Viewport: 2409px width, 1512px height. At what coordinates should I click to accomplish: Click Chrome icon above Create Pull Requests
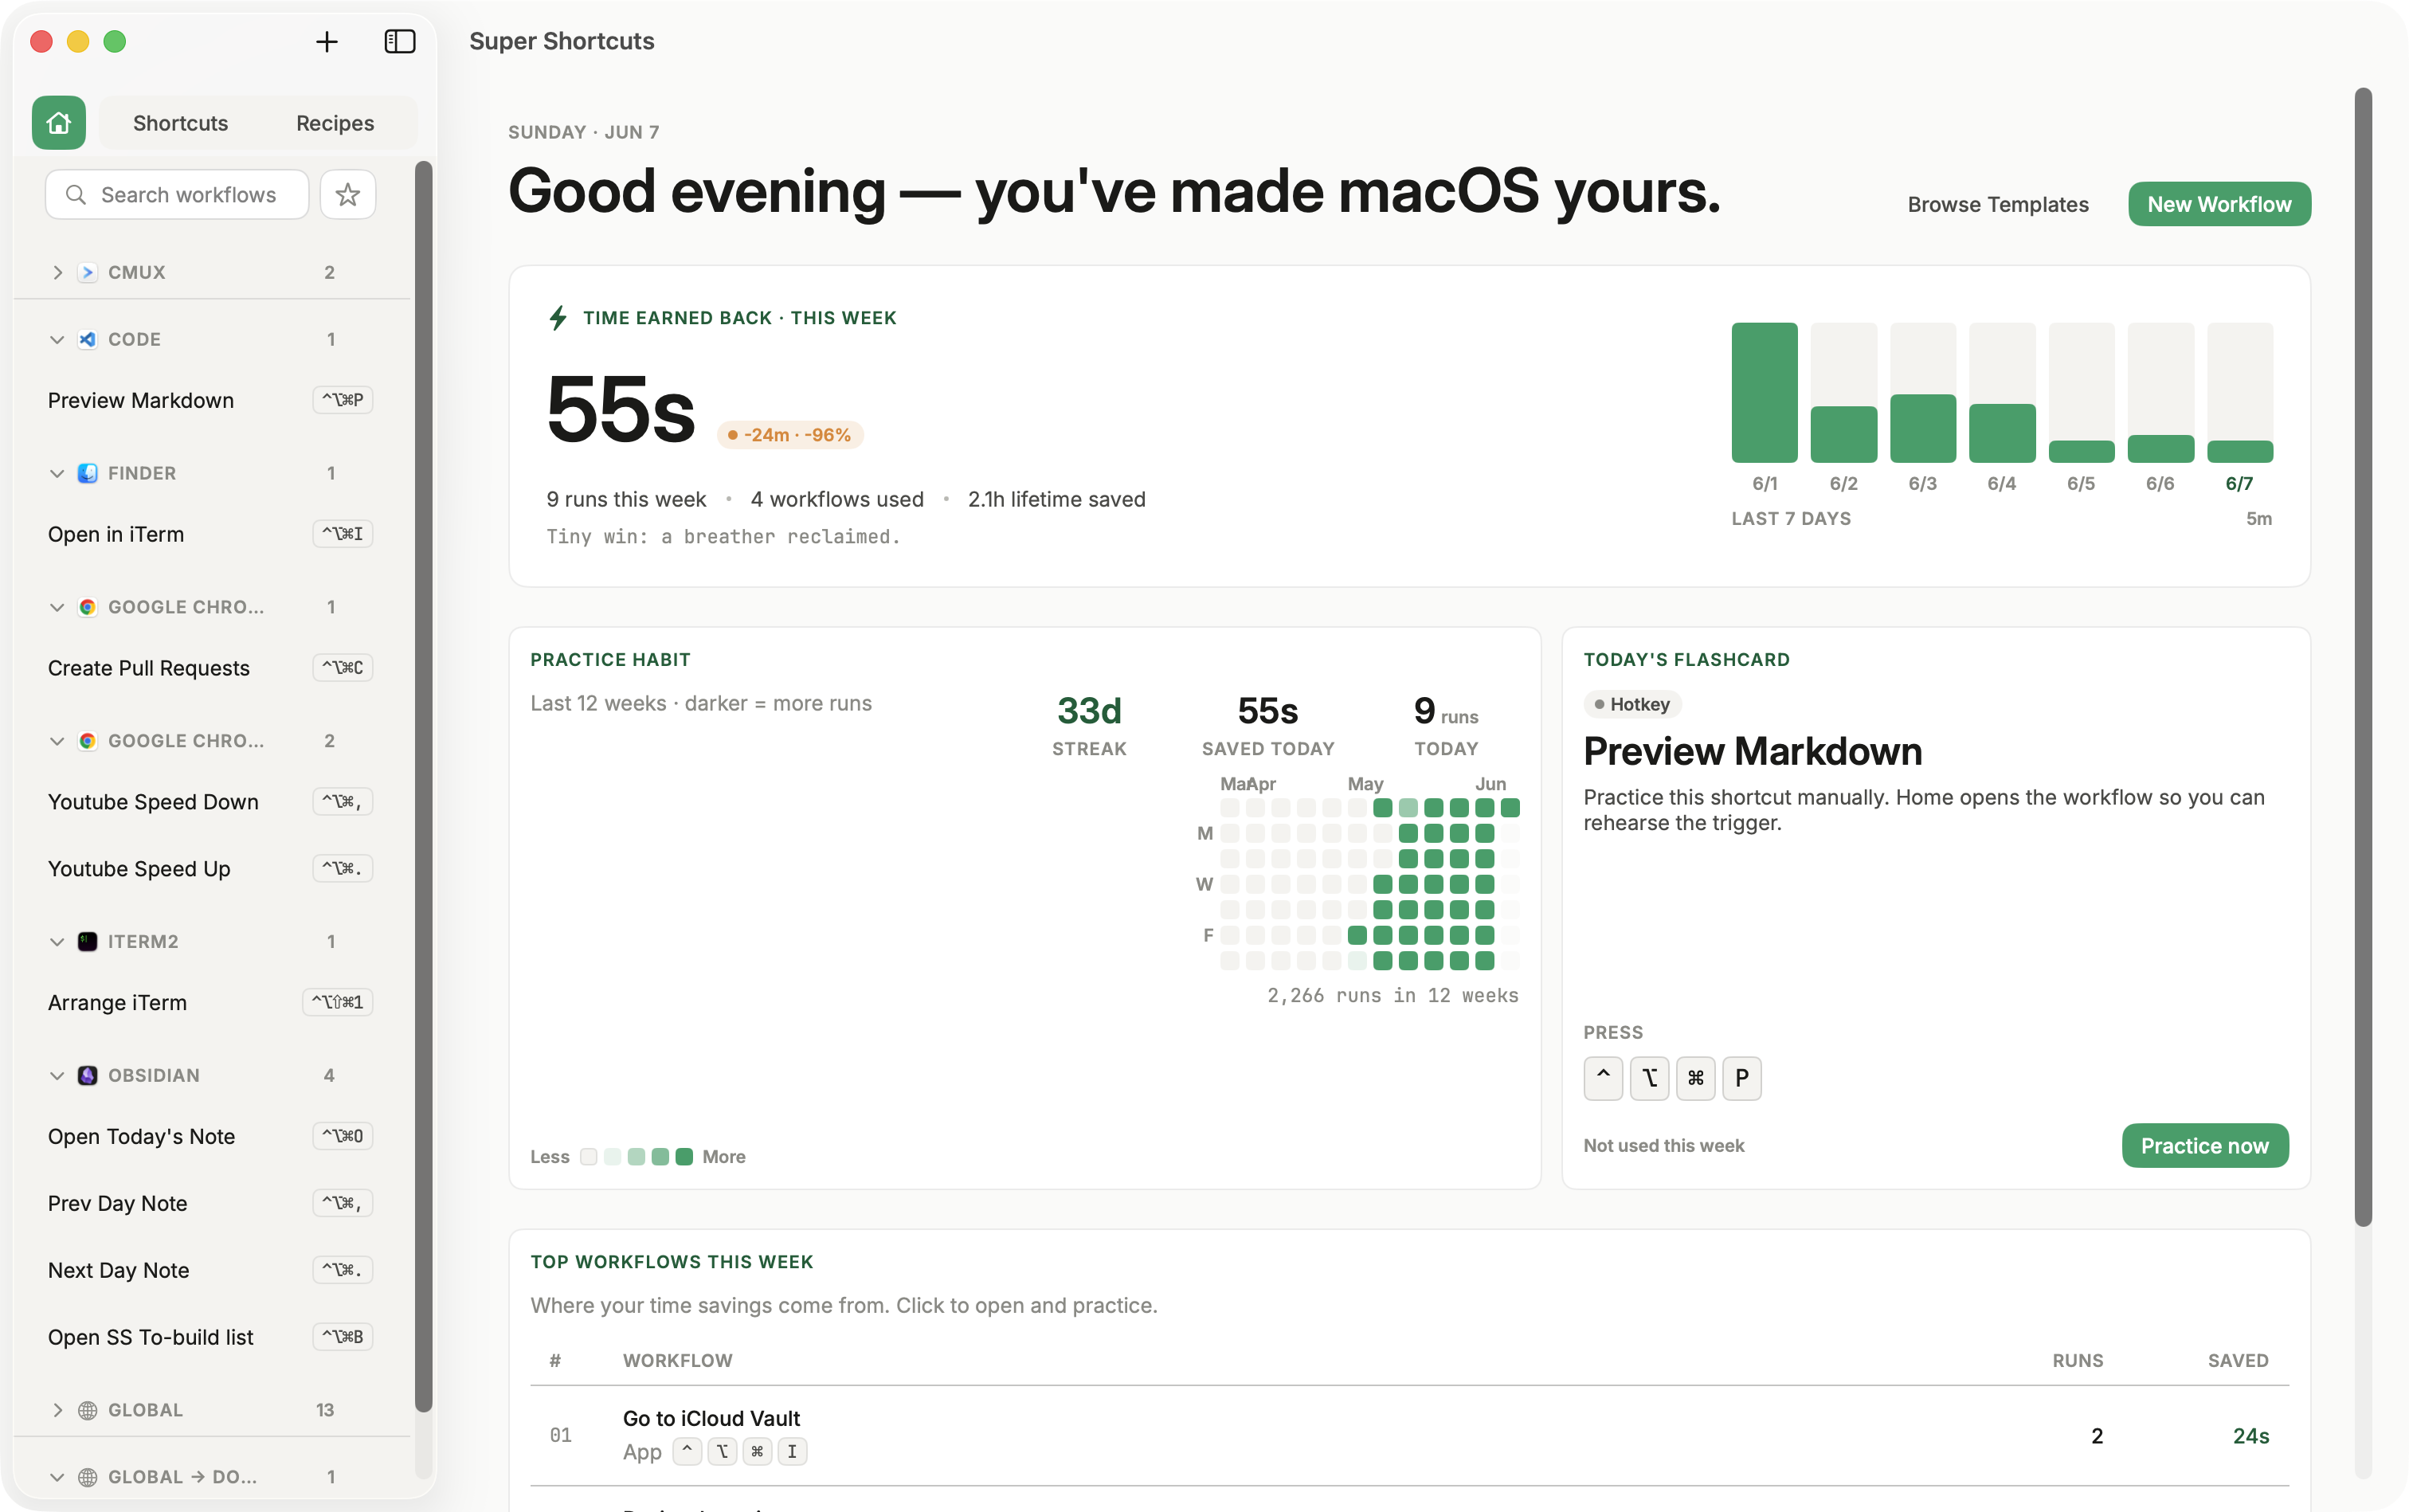(x=88, y=607)
